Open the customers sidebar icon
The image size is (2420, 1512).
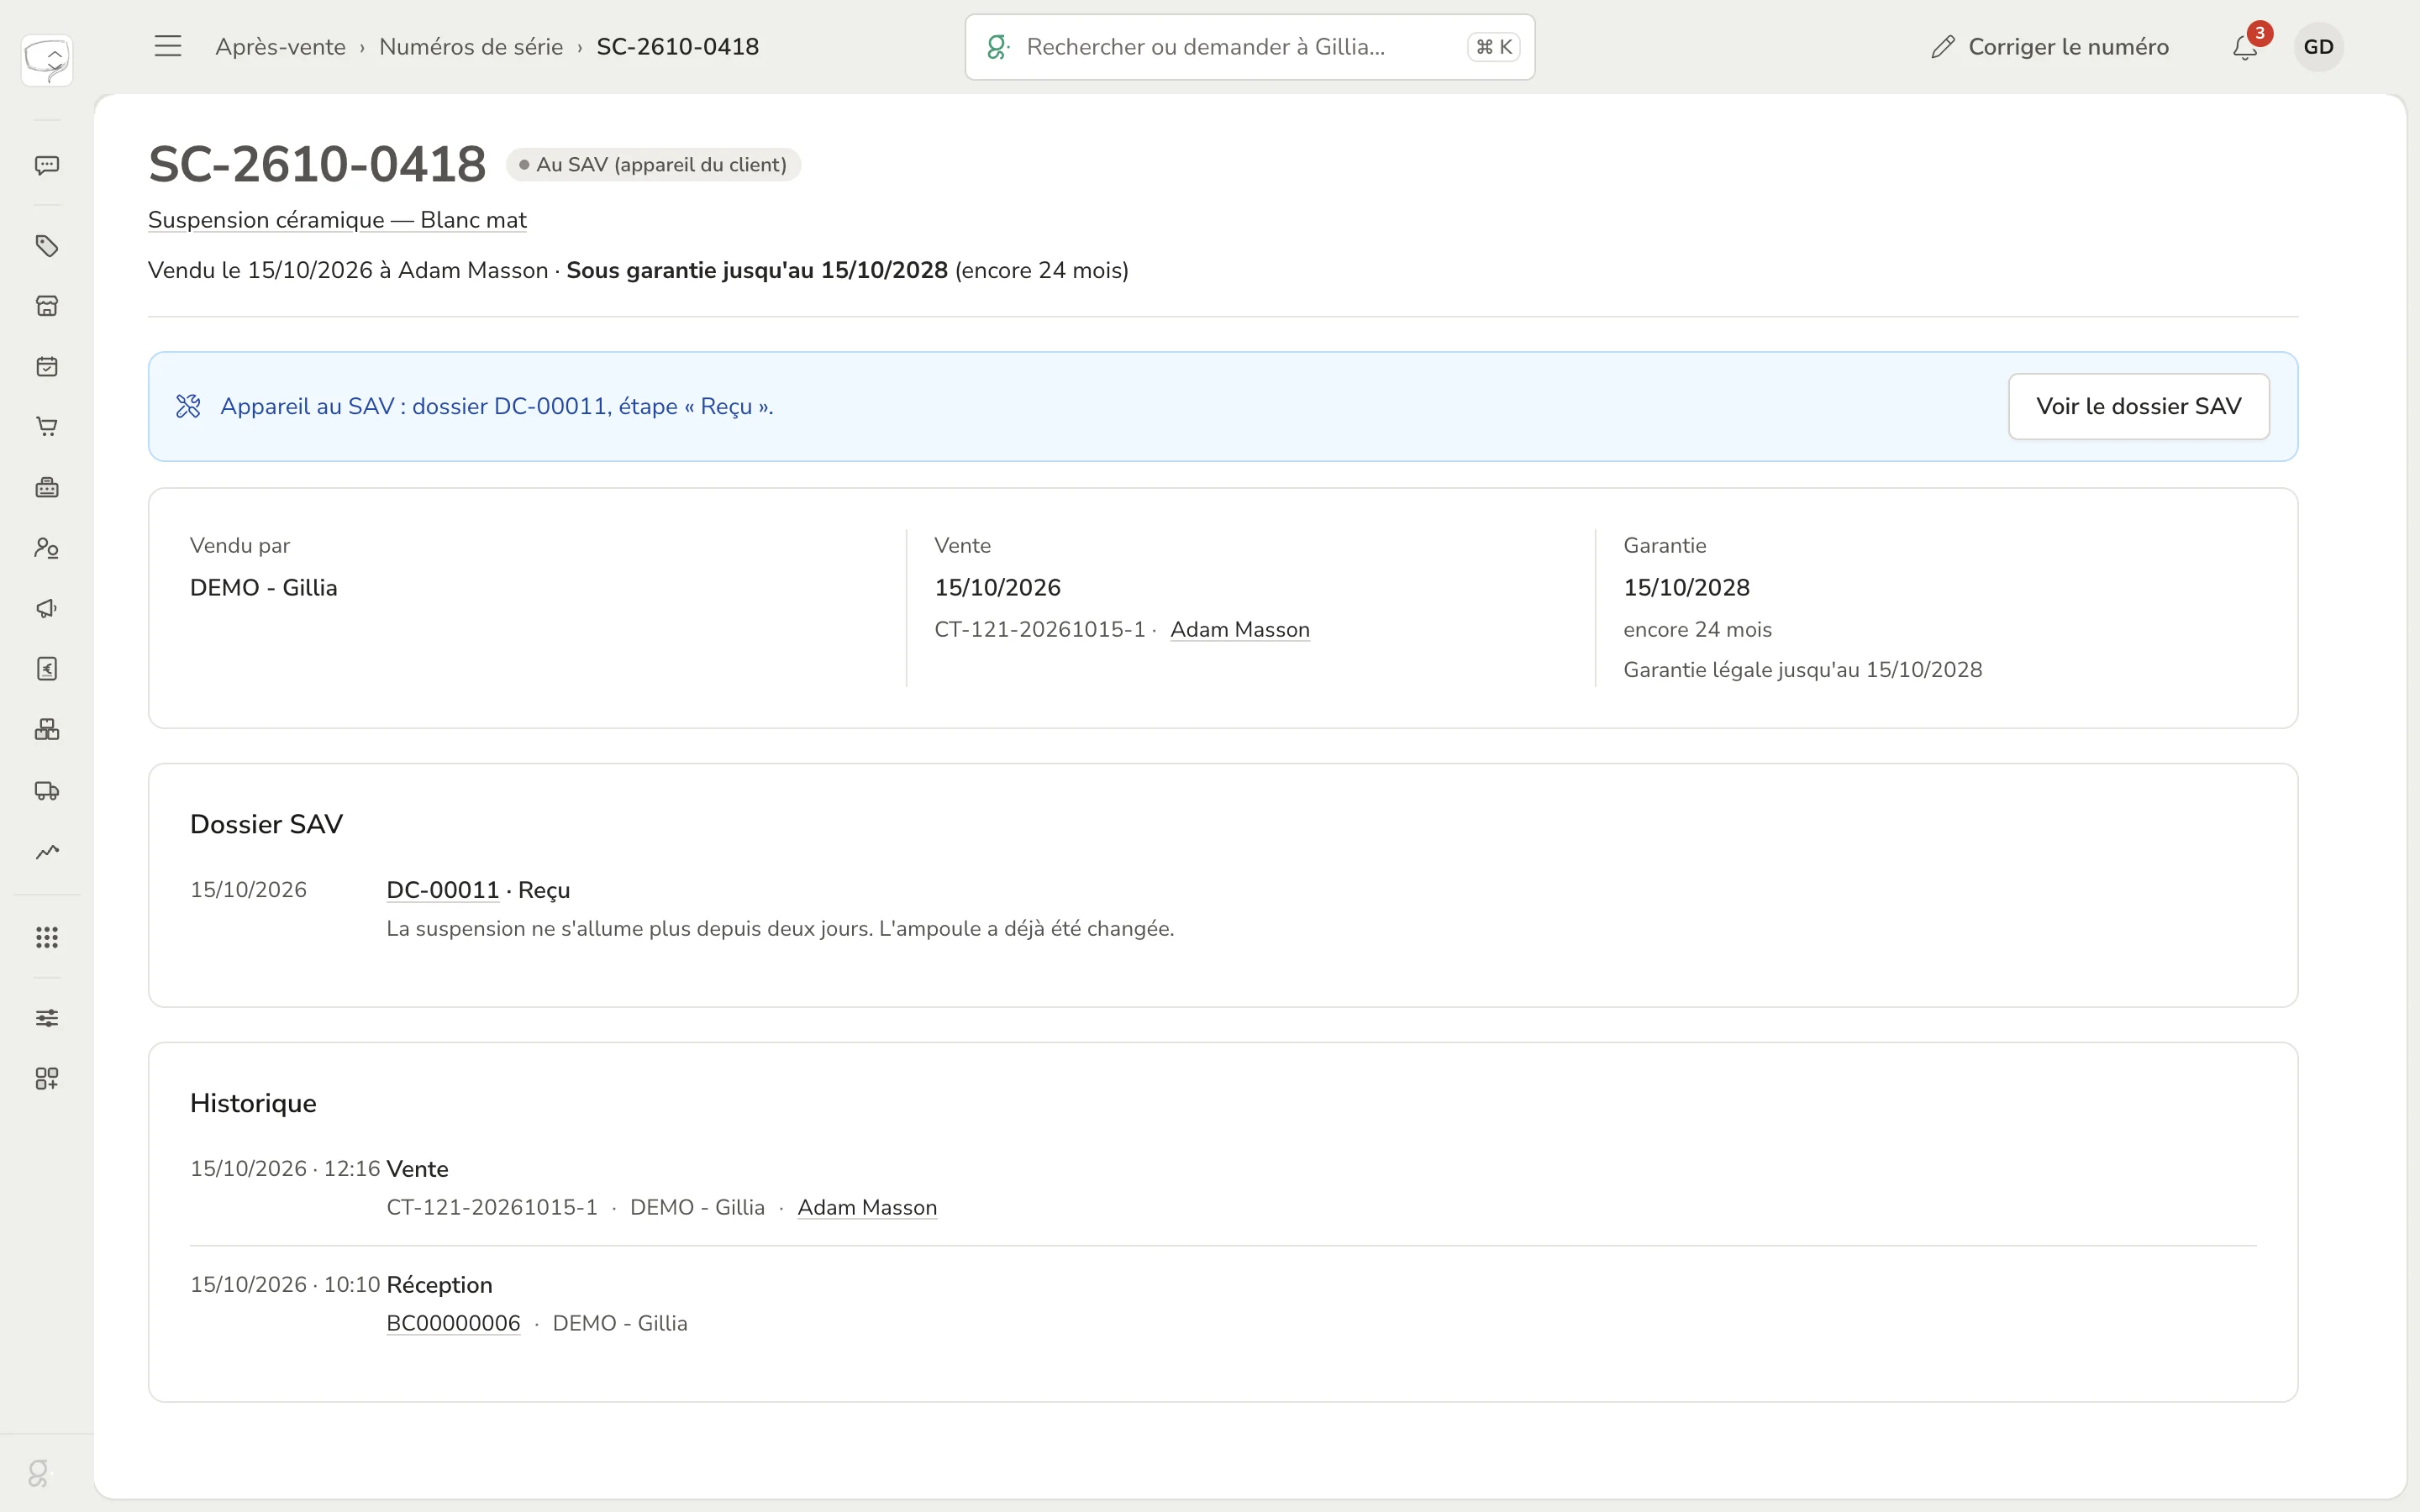(47, 548)
